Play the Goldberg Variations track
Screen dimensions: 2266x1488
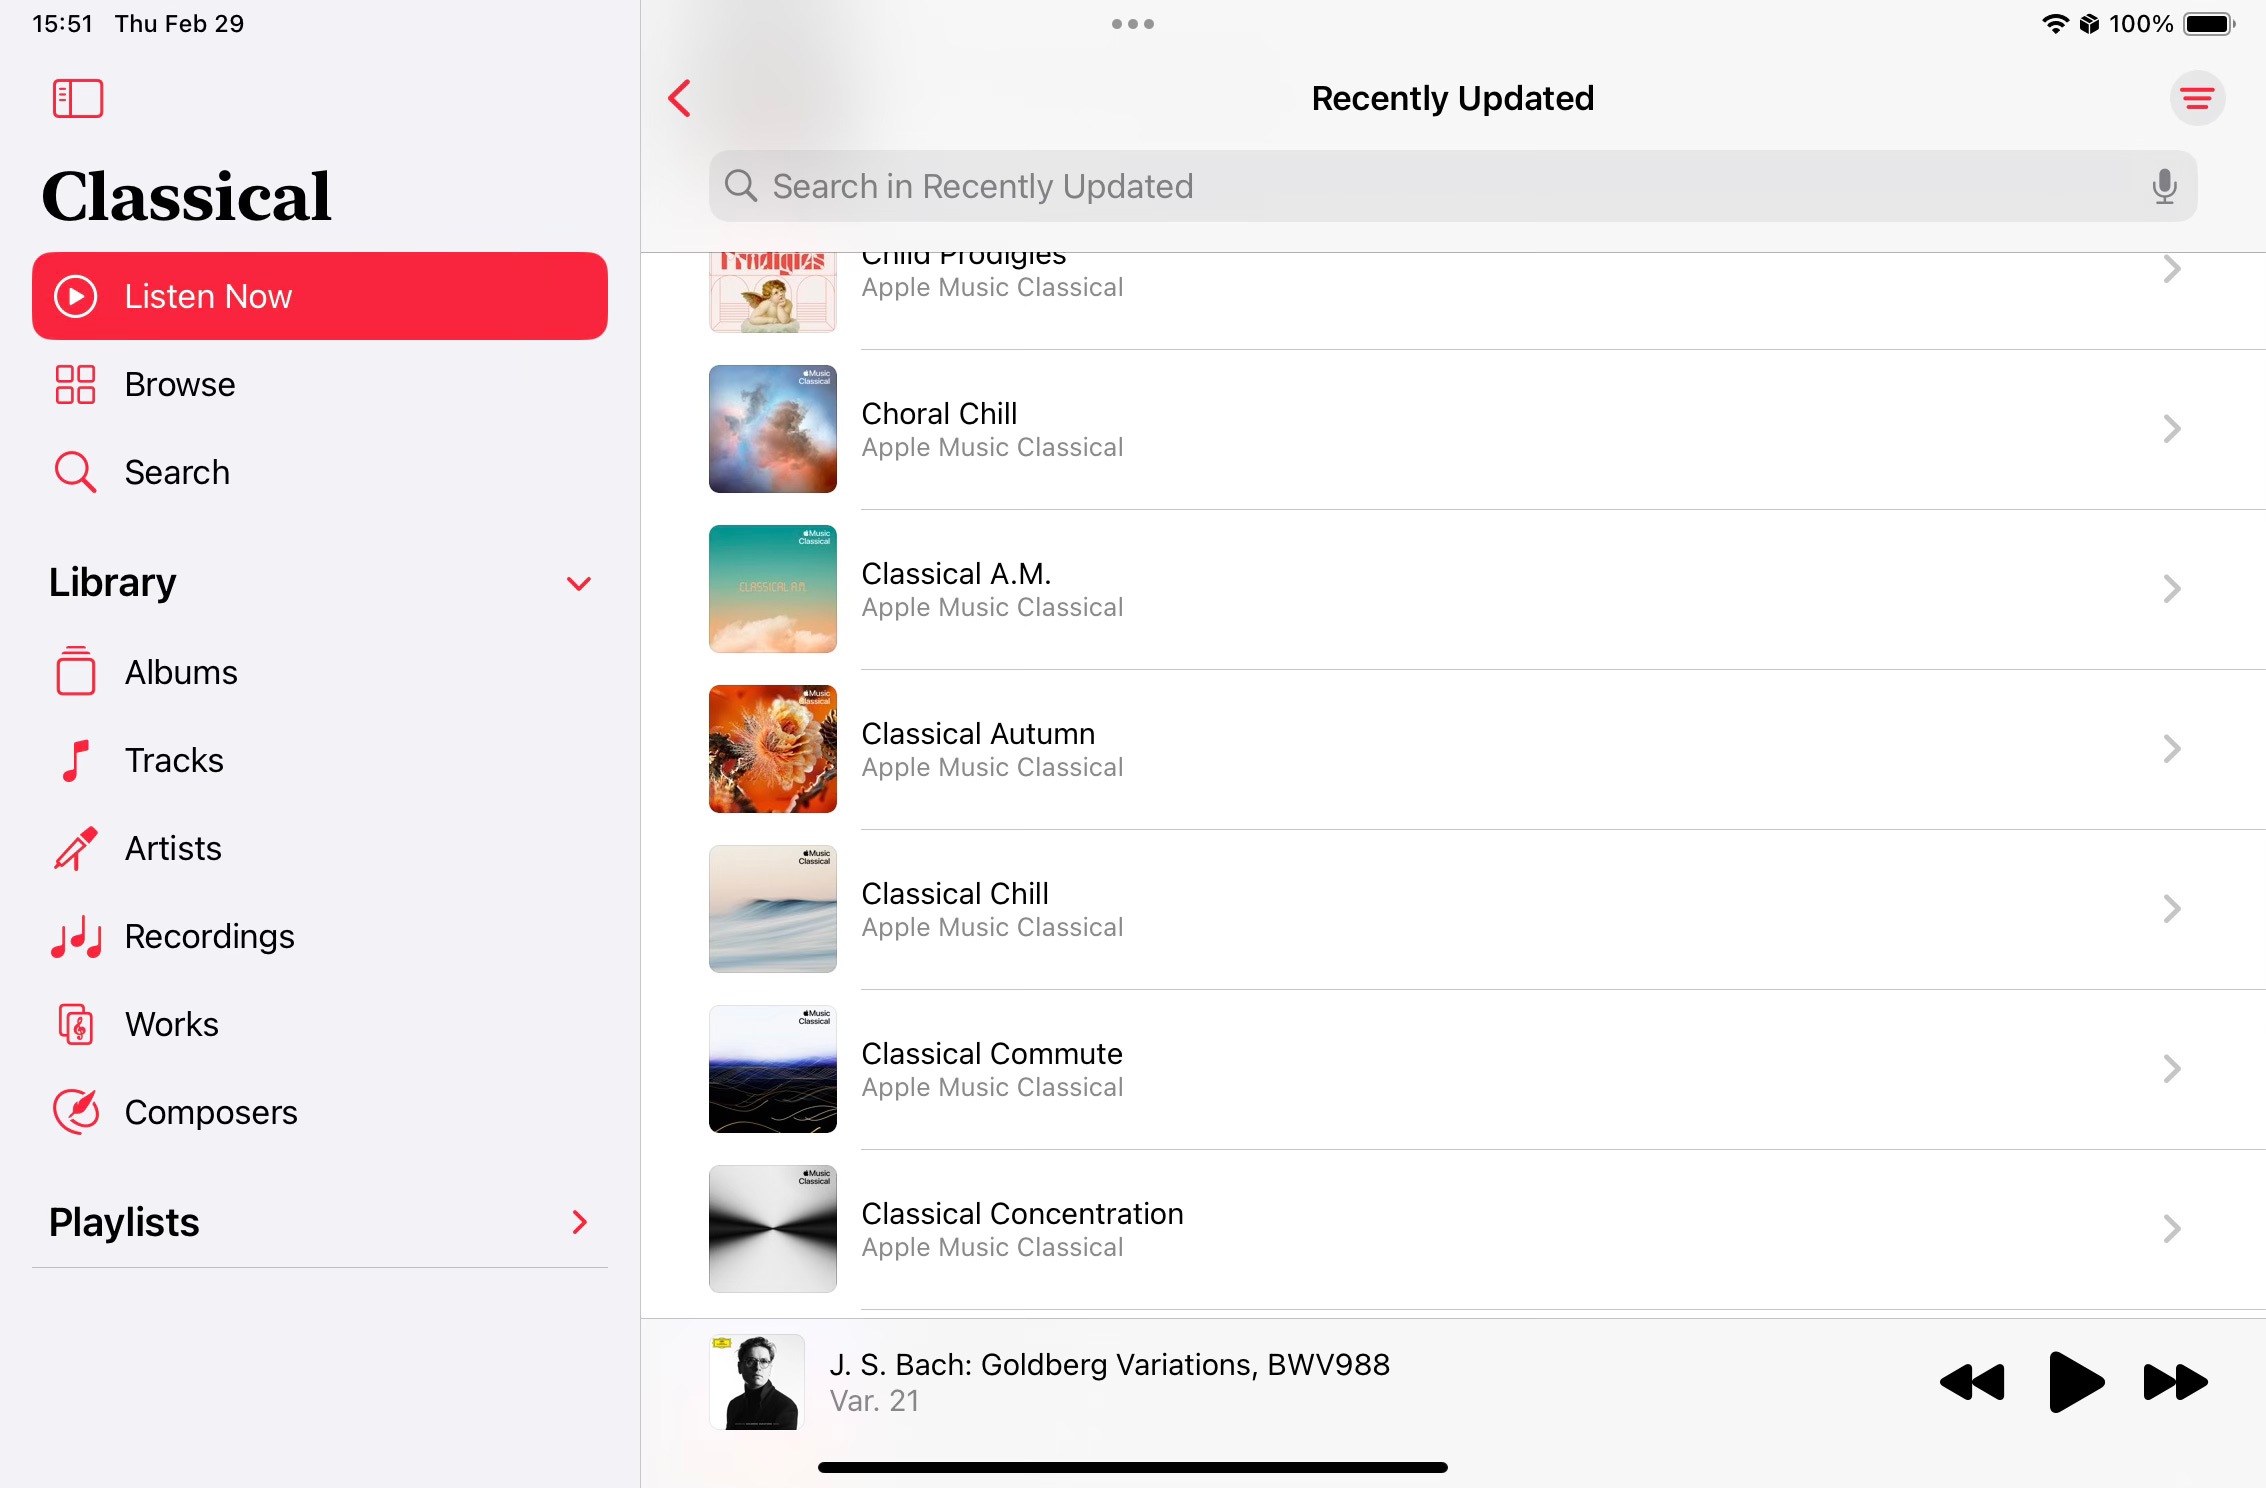(x=2076, y=1382)
